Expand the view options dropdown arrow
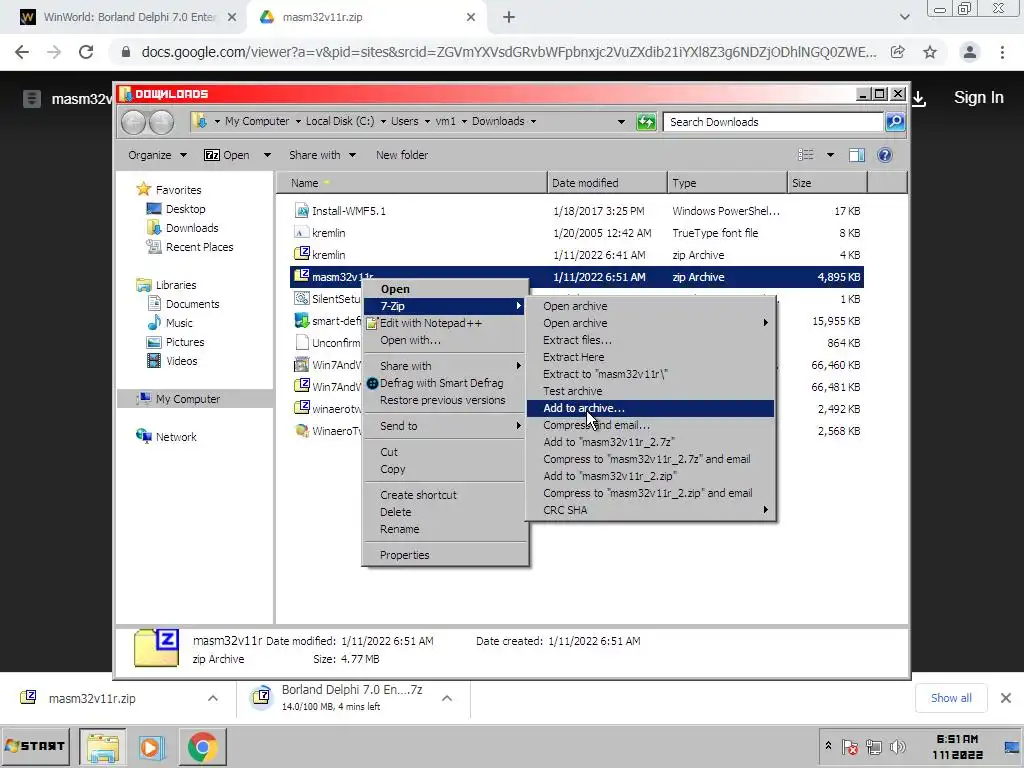This screenshot has height=768, width=1024. (830, 155)
